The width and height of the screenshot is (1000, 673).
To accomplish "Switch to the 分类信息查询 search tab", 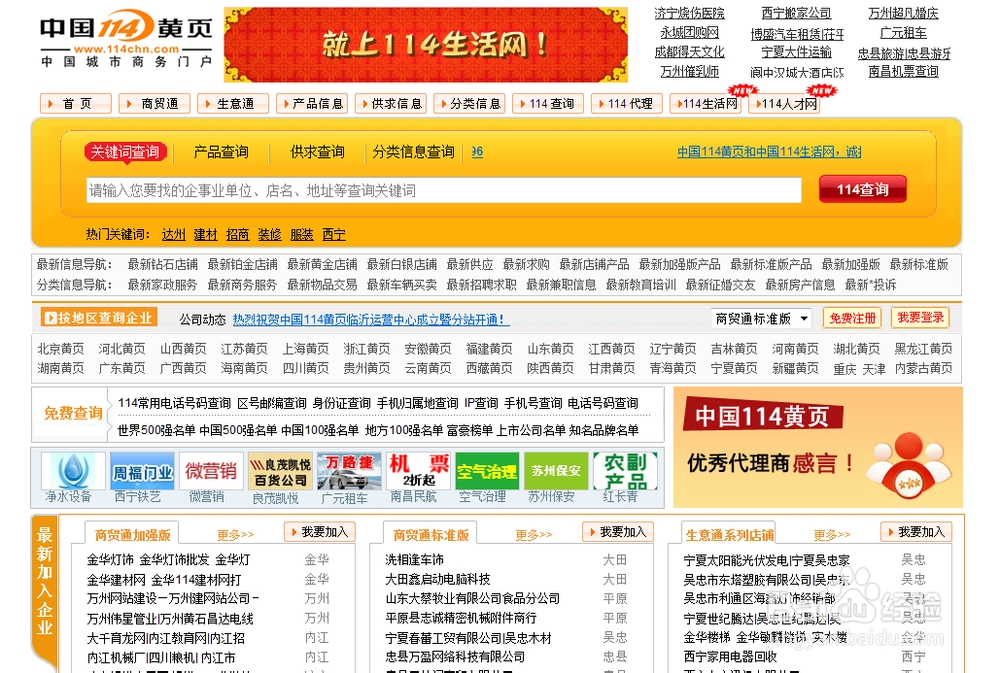I will click(x=413, y=152).
